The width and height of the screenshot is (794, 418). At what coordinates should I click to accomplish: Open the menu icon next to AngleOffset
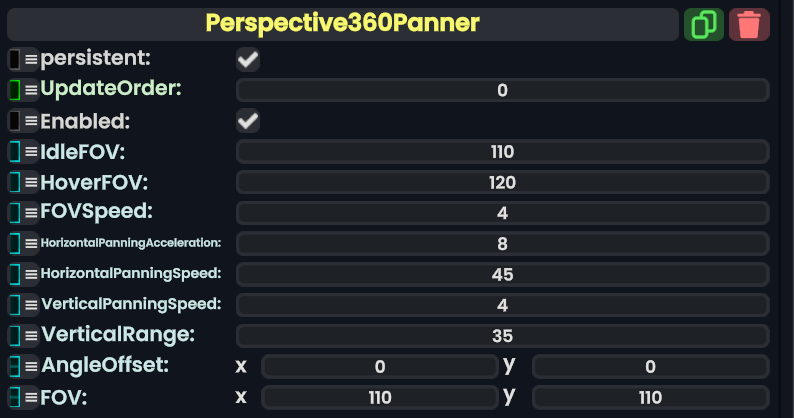(31, 366)
